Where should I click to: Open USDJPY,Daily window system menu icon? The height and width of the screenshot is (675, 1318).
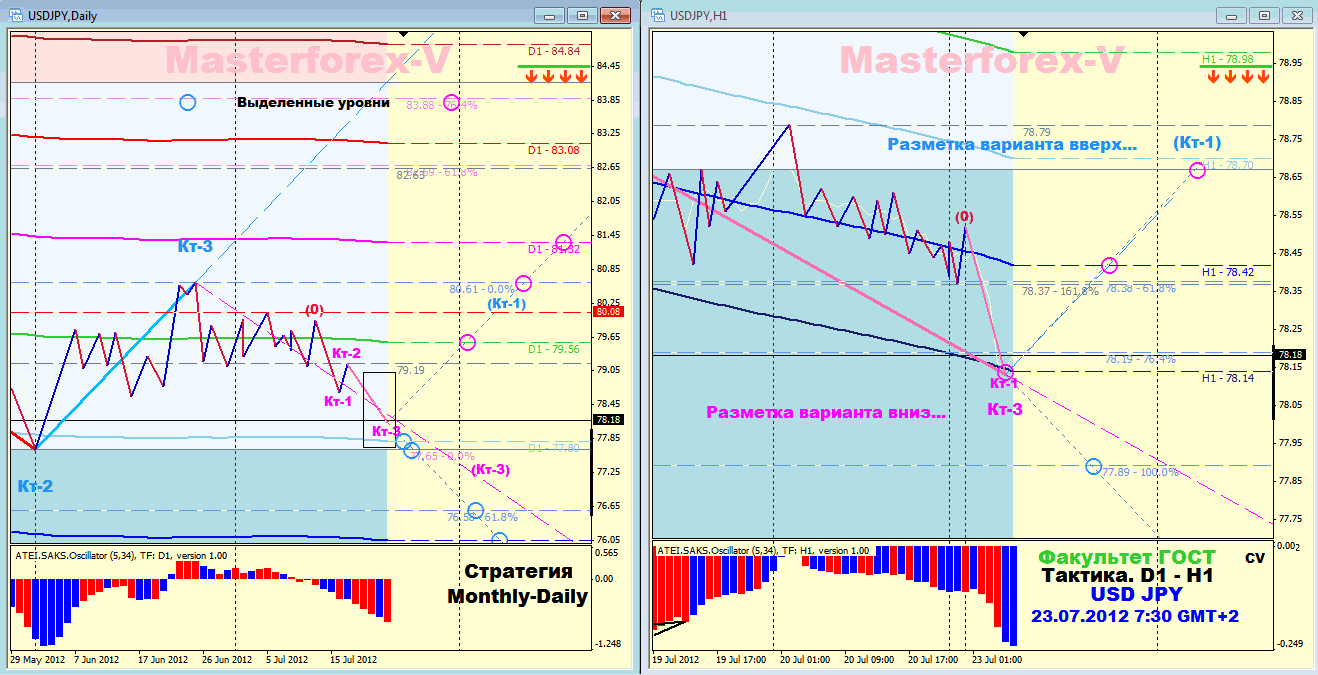tap(17, 15)
